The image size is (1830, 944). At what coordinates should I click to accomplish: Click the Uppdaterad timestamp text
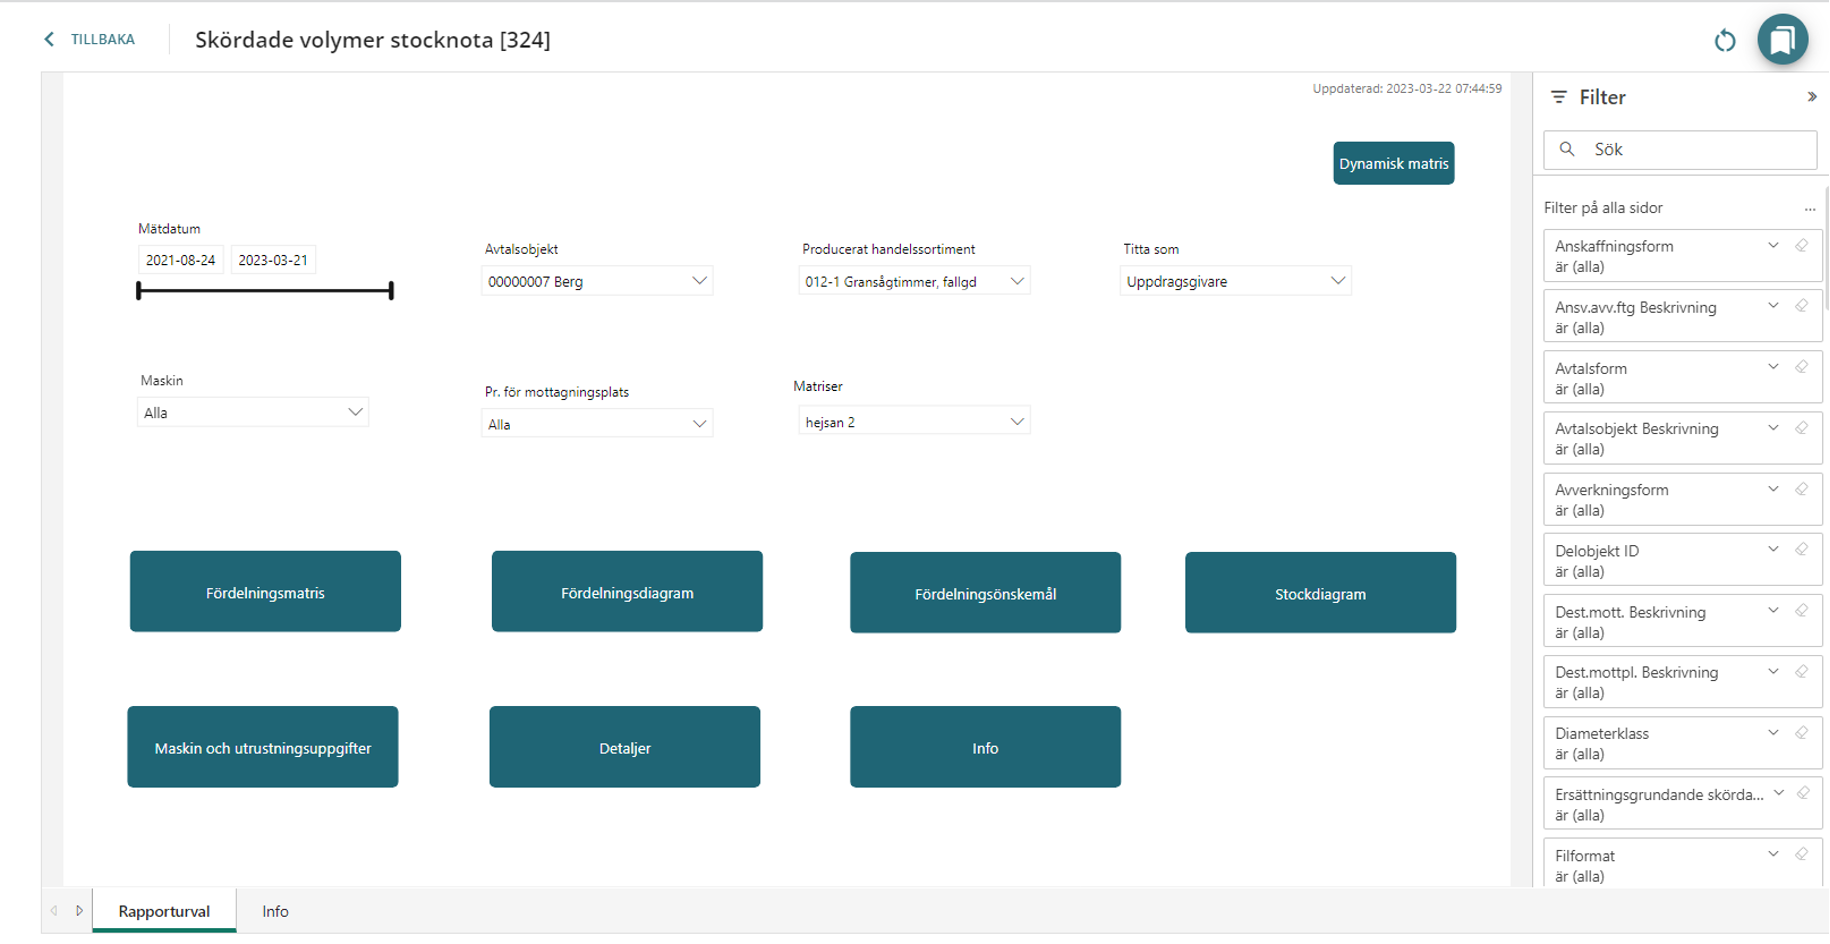coord(1407,89)
